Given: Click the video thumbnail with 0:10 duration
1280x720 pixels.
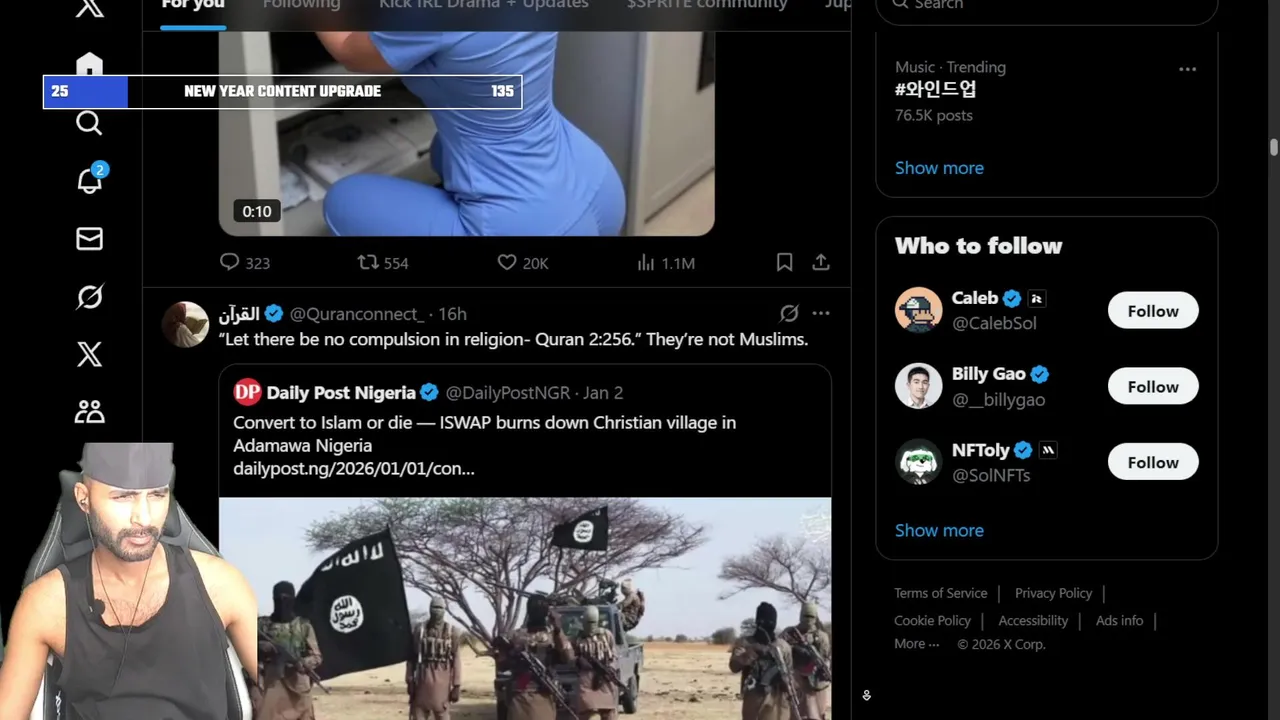Looking at the screenshot, I should click(467, 133).
